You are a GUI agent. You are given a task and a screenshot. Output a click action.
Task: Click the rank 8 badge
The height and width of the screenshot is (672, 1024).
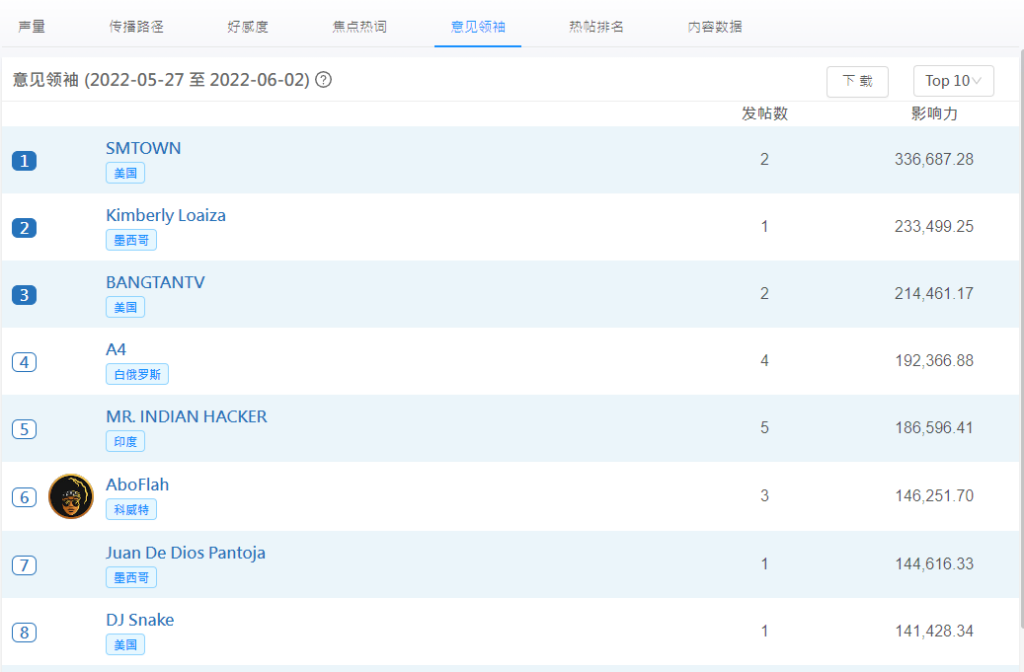click(x=24, y=632)
